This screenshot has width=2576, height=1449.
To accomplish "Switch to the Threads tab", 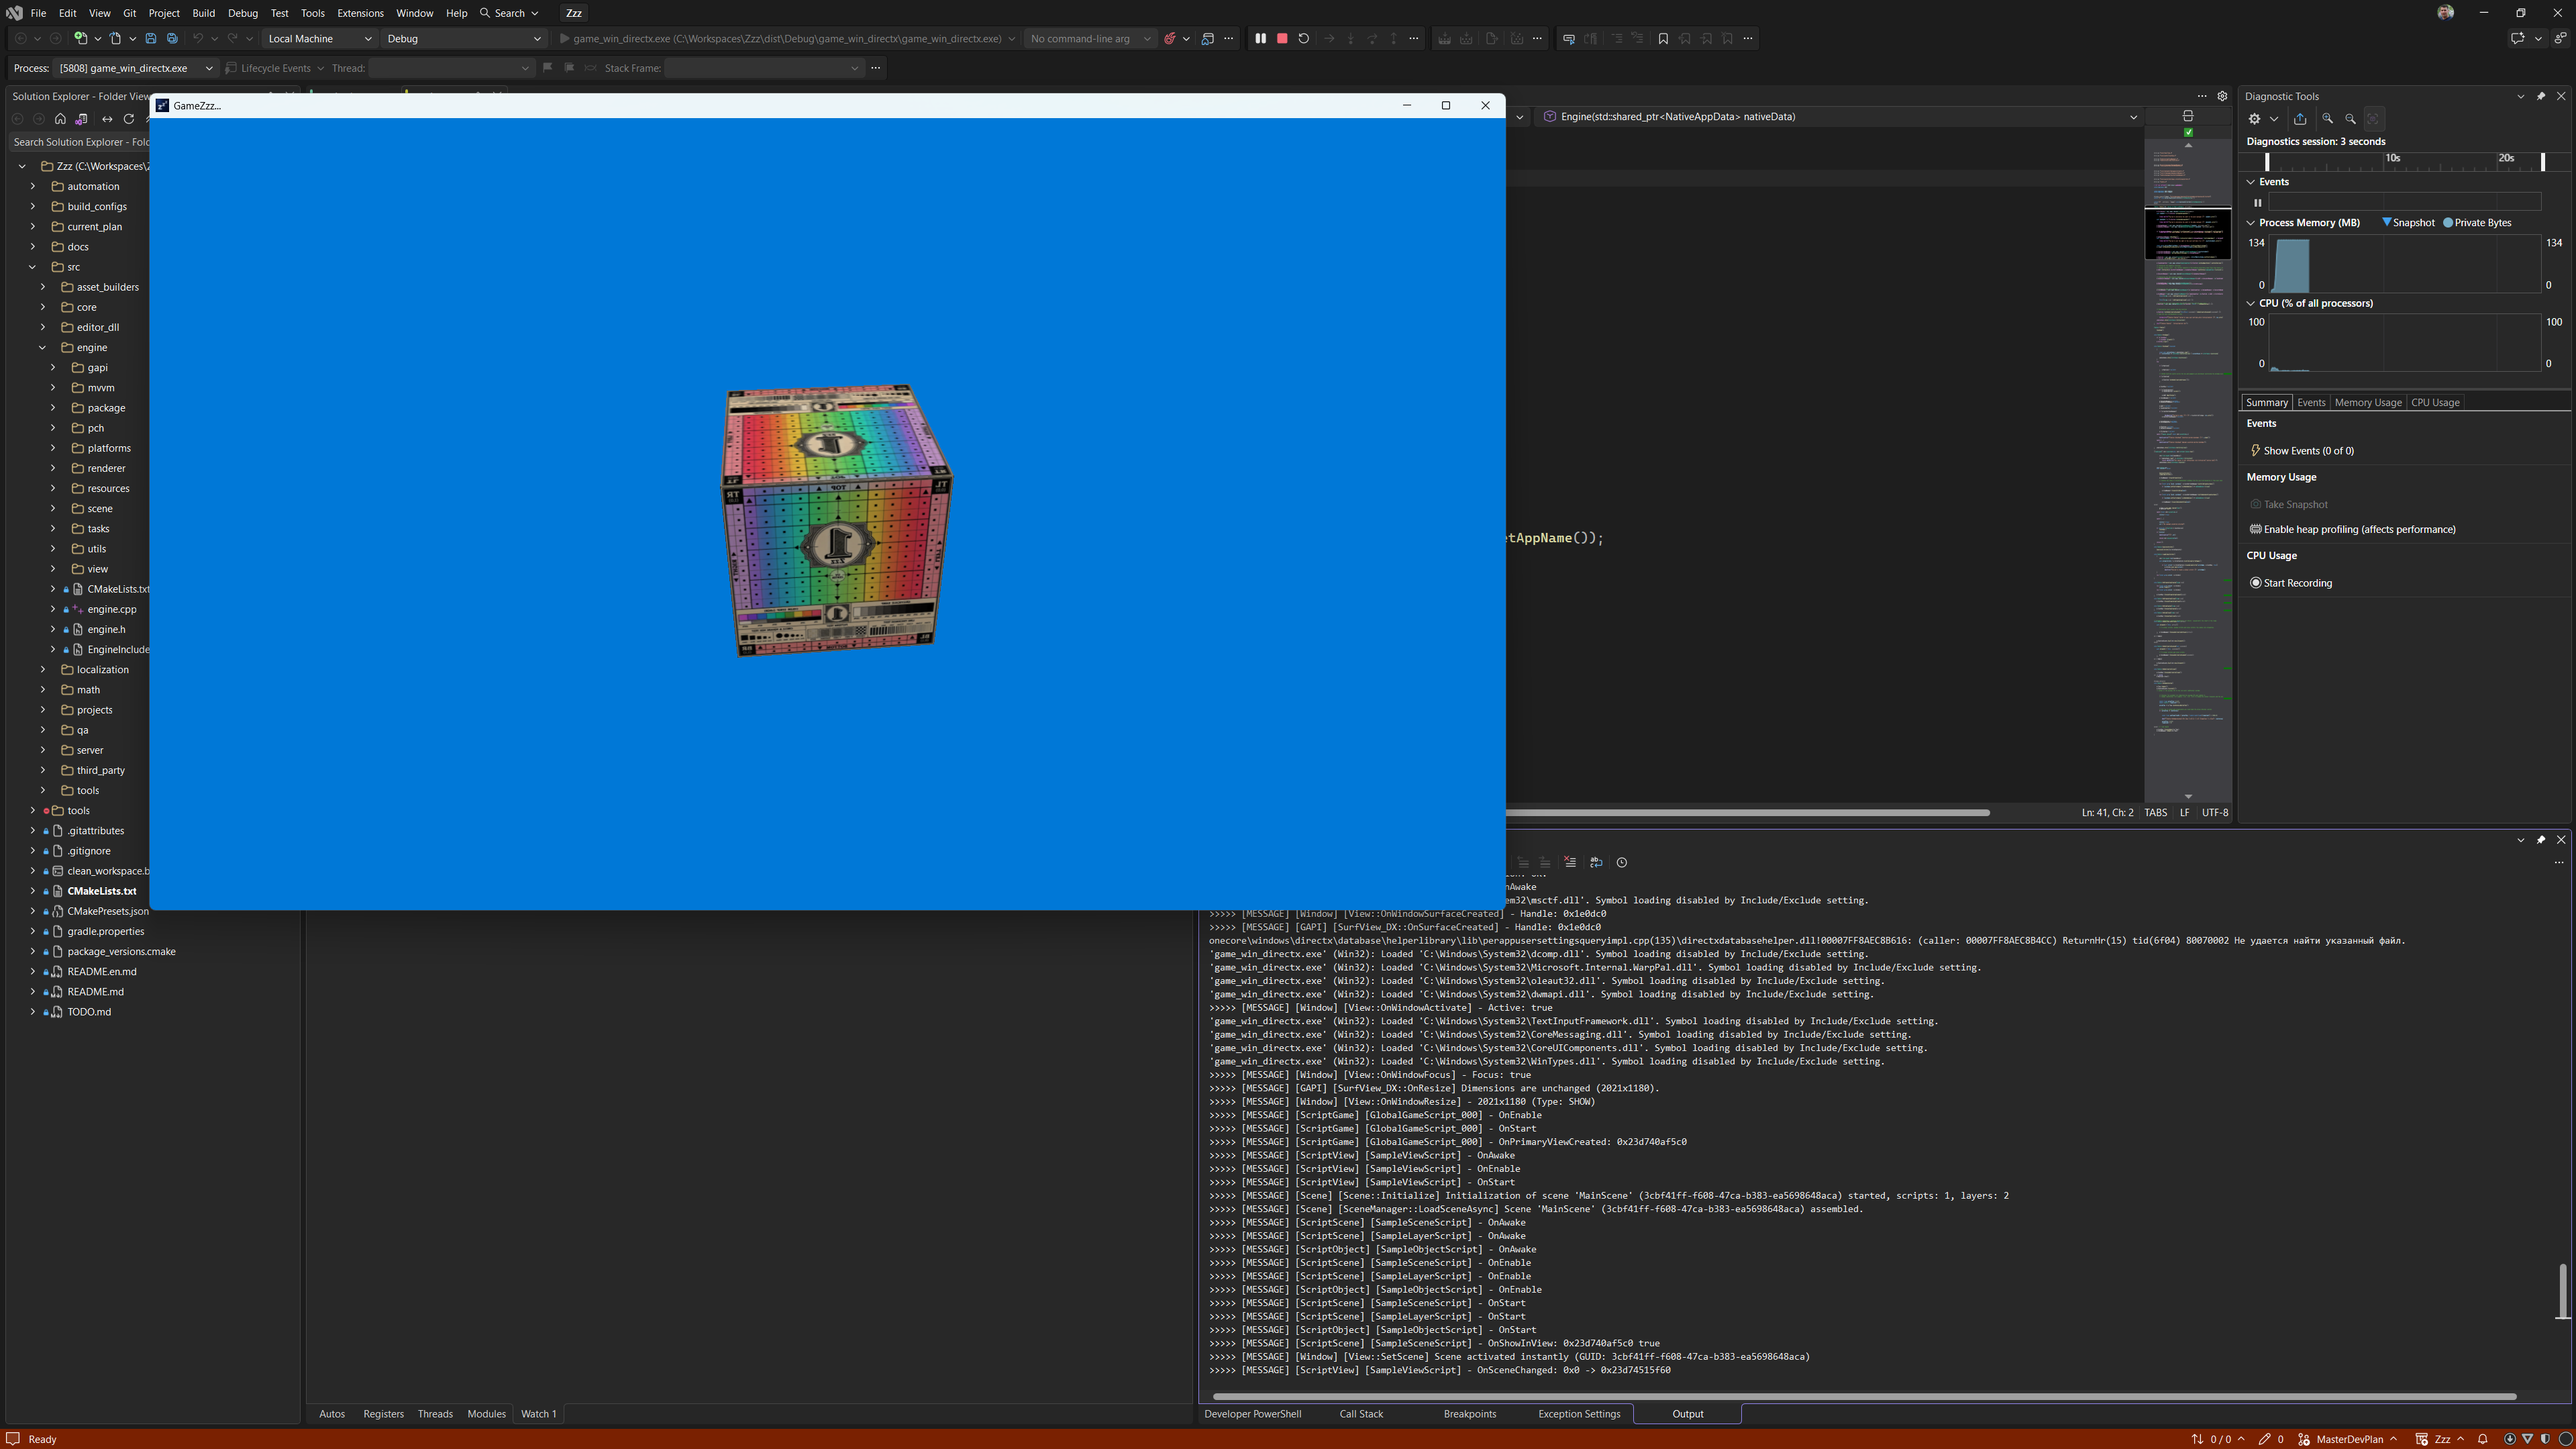I will (434, 1414).
